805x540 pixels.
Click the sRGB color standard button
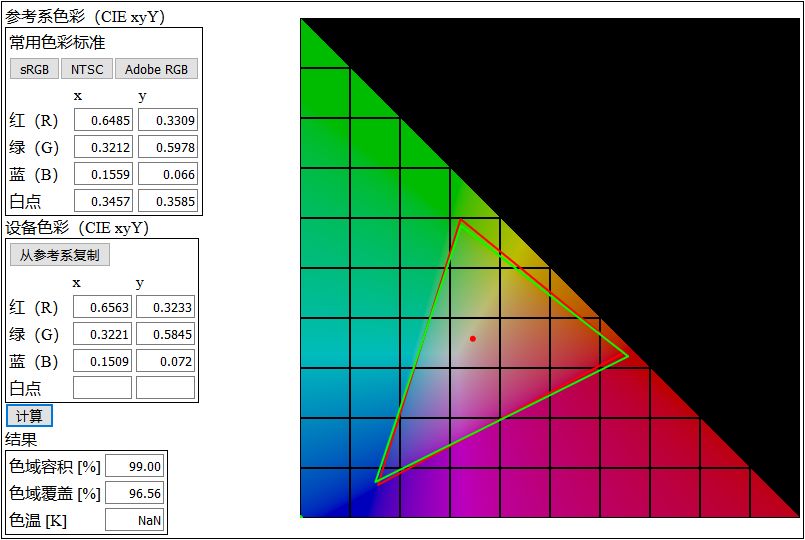click(x=34, y=69)
